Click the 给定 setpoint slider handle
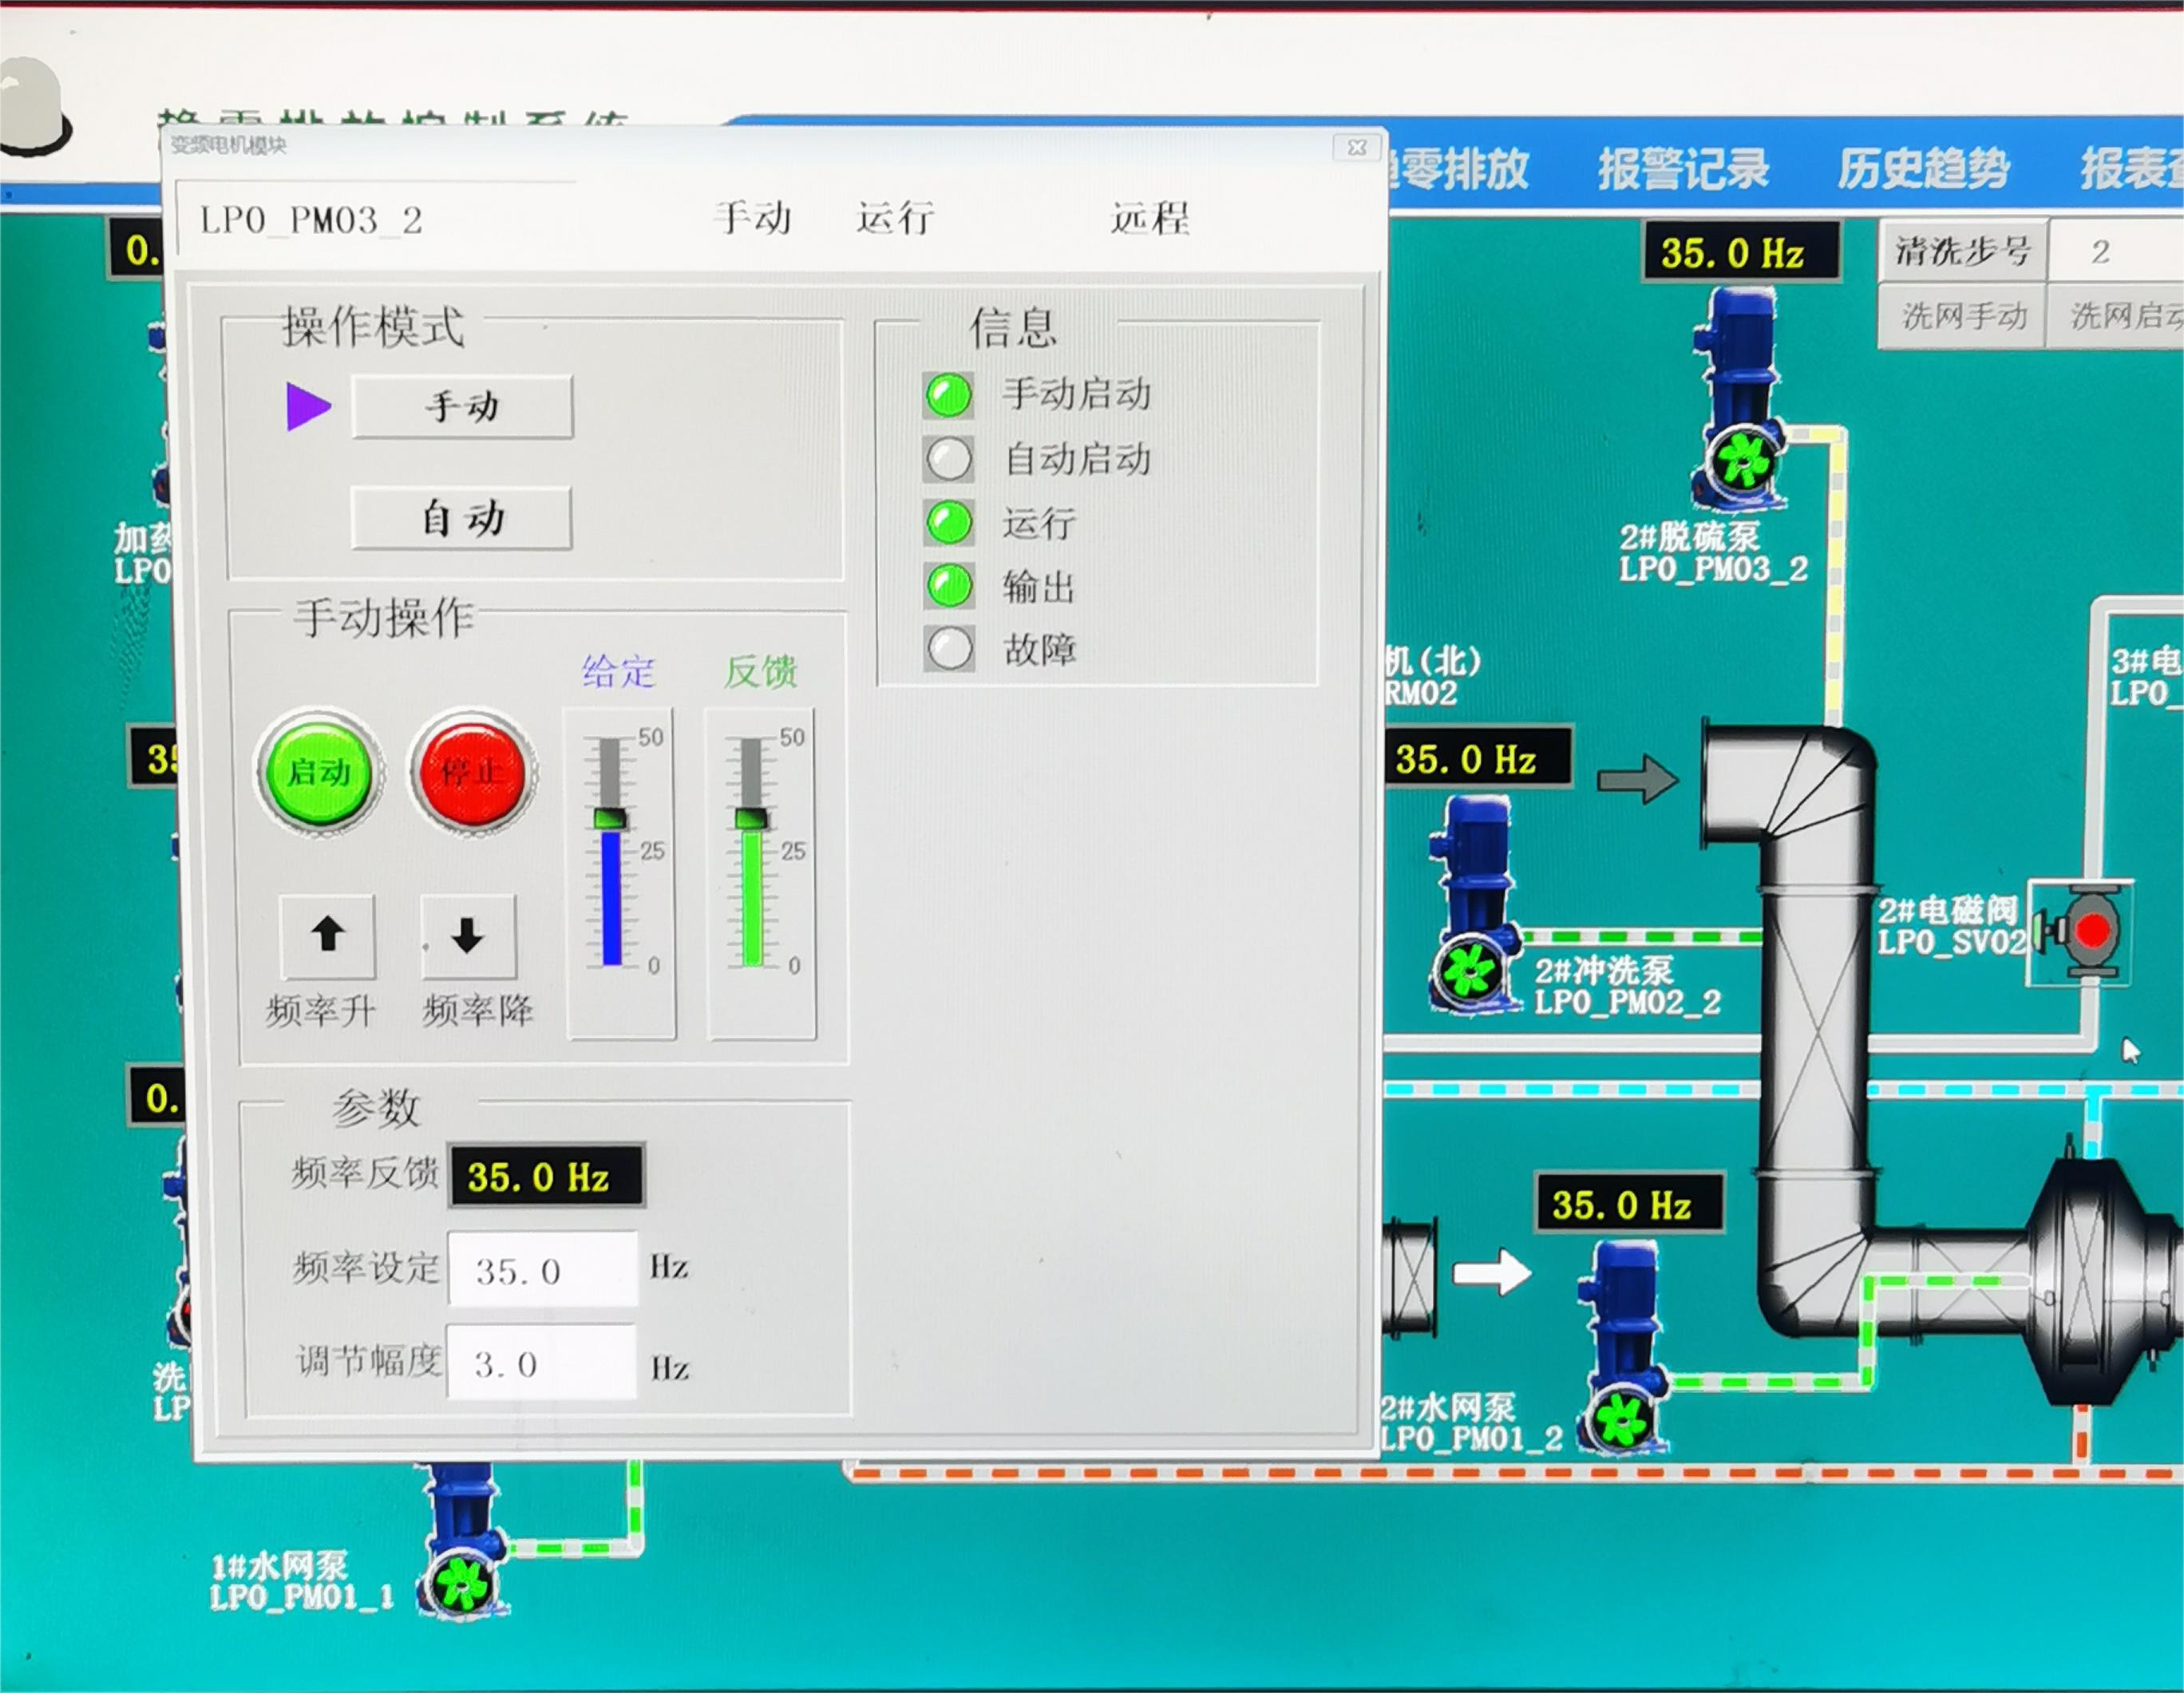Screen dimensions: 2184x1693 pyautogui.click(x=610, y=818)
